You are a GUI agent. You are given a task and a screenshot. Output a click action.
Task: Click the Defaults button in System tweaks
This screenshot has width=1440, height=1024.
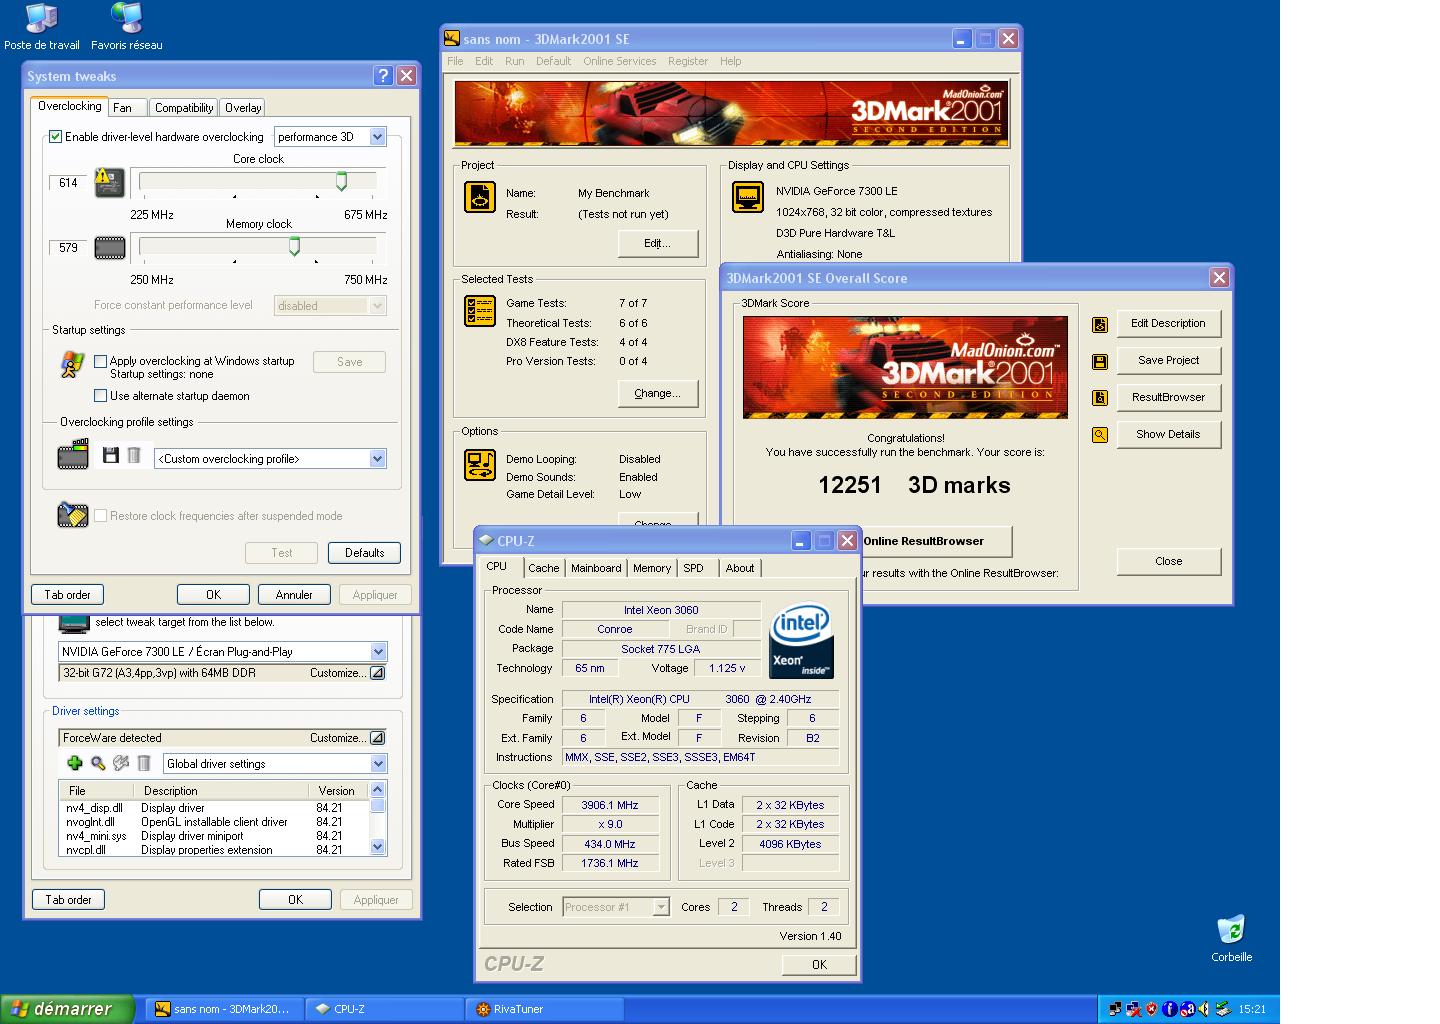point(364,553)
